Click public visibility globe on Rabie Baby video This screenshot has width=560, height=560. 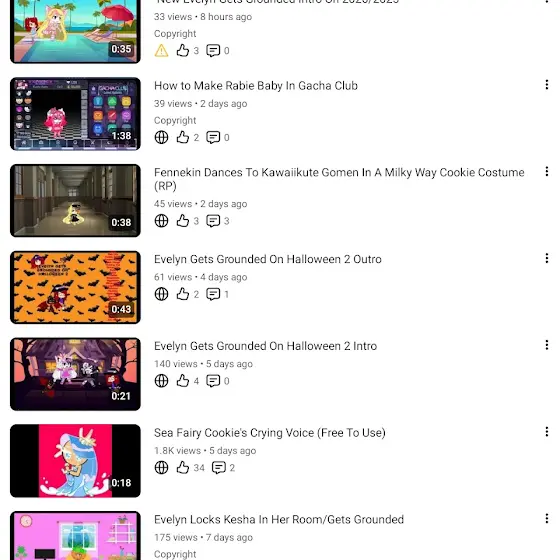coord(161,137)
